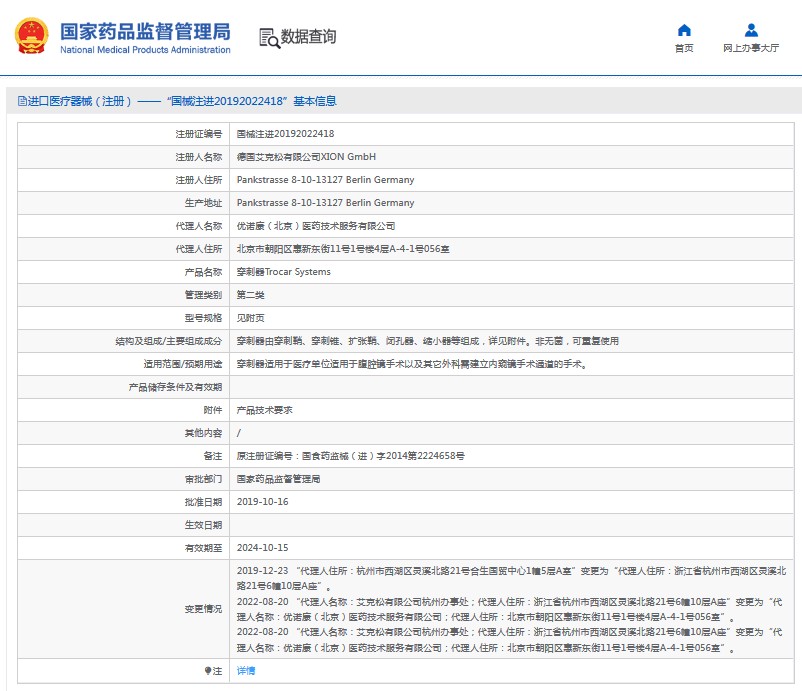Click the 代理人名称 row label
802x691 pixels.
point(199,226)
